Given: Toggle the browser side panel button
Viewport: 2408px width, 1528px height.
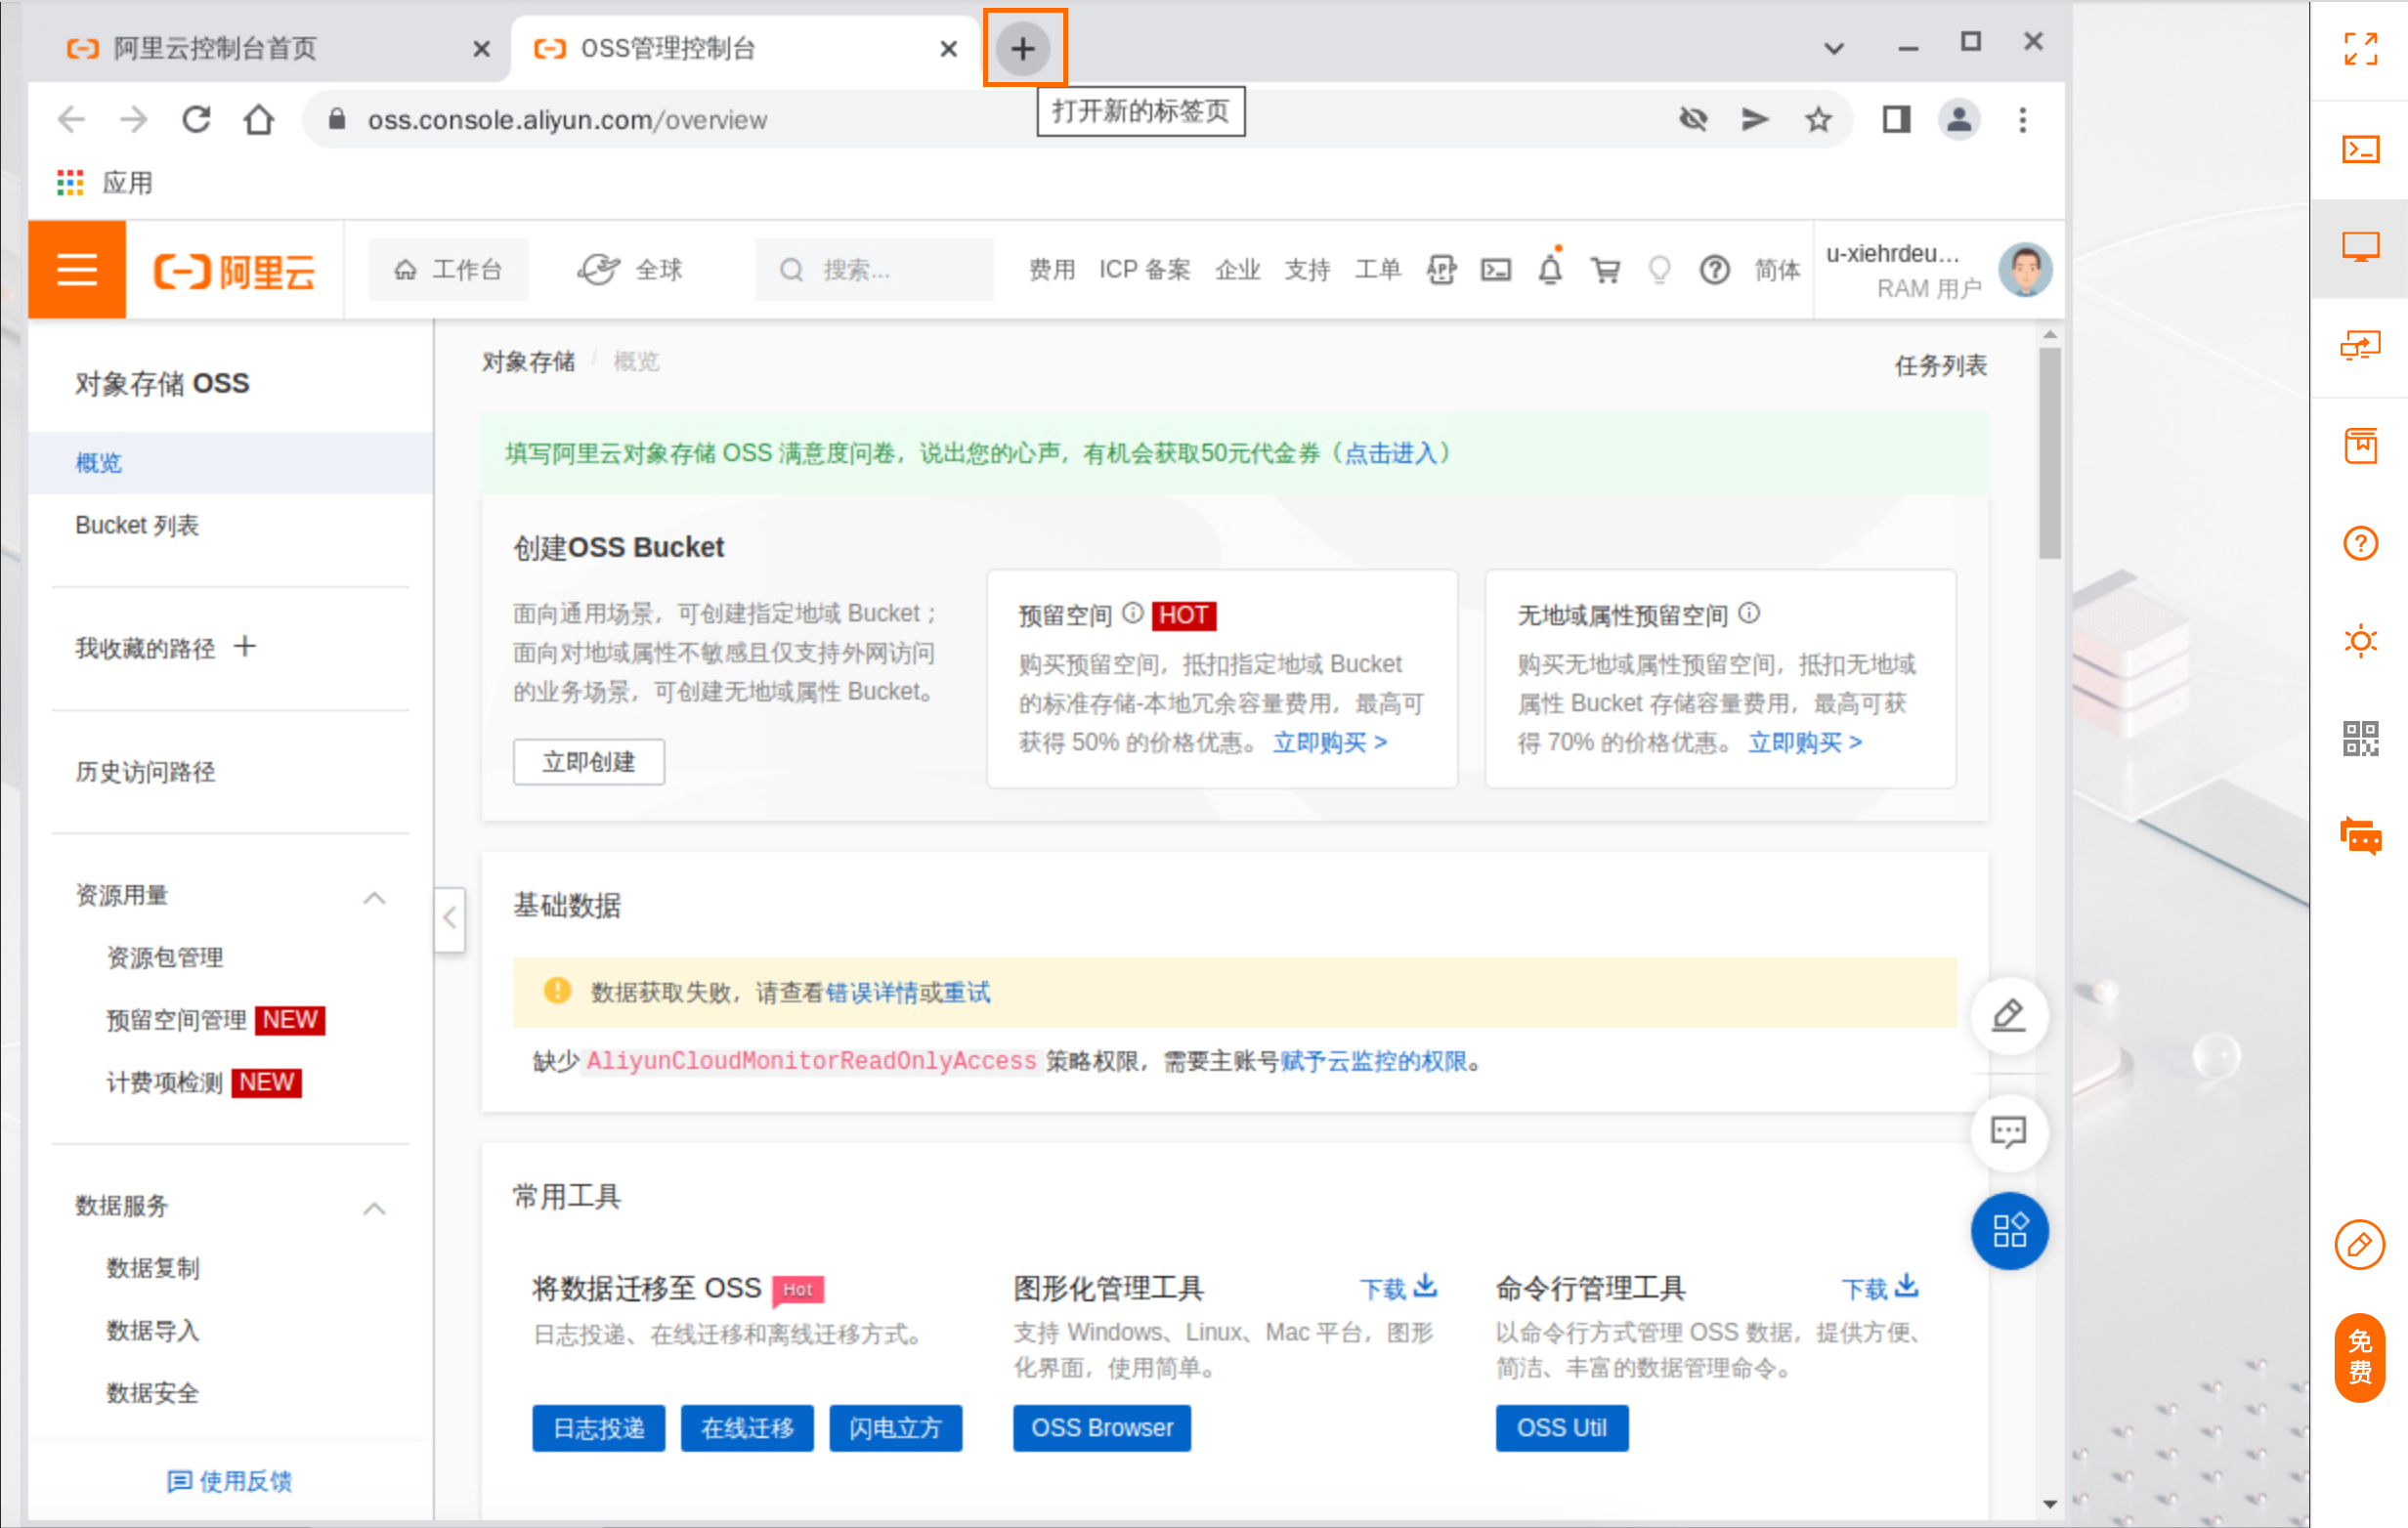Looking at the screenshot, I should click(x=1896, y=120).
